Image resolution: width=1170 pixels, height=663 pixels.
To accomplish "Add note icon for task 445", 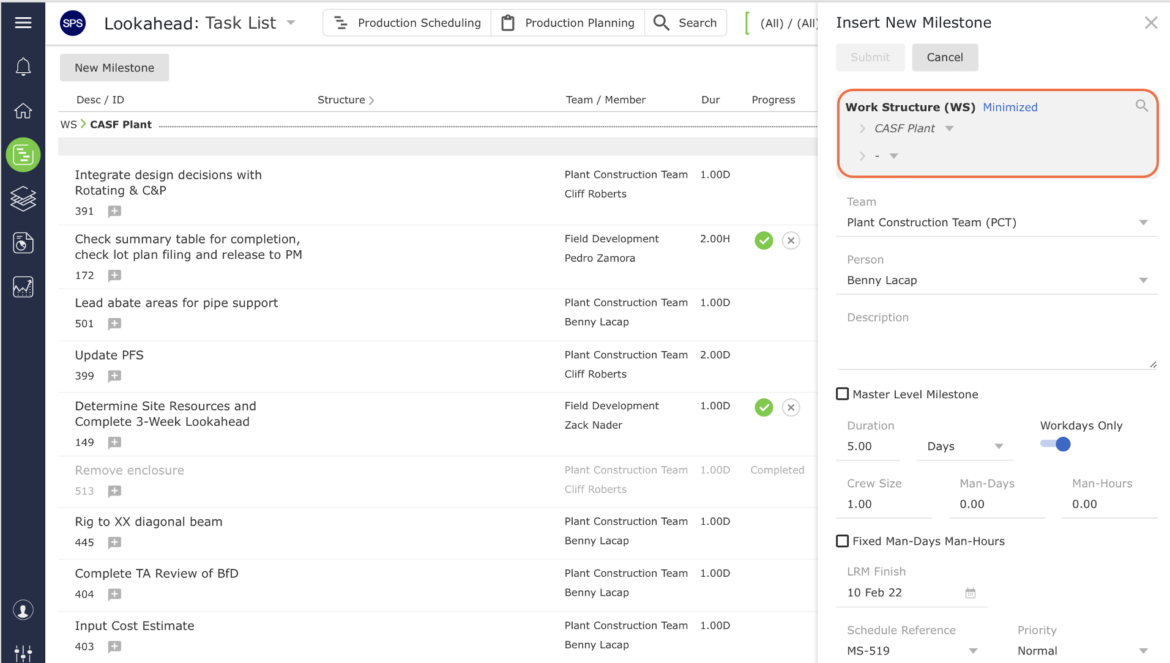I will click(114, 542).
